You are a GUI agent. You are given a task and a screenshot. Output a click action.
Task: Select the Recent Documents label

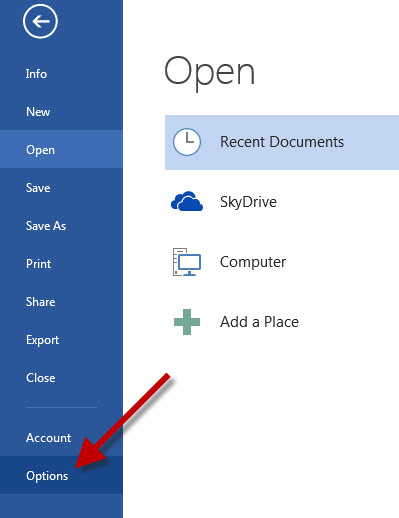282,142
